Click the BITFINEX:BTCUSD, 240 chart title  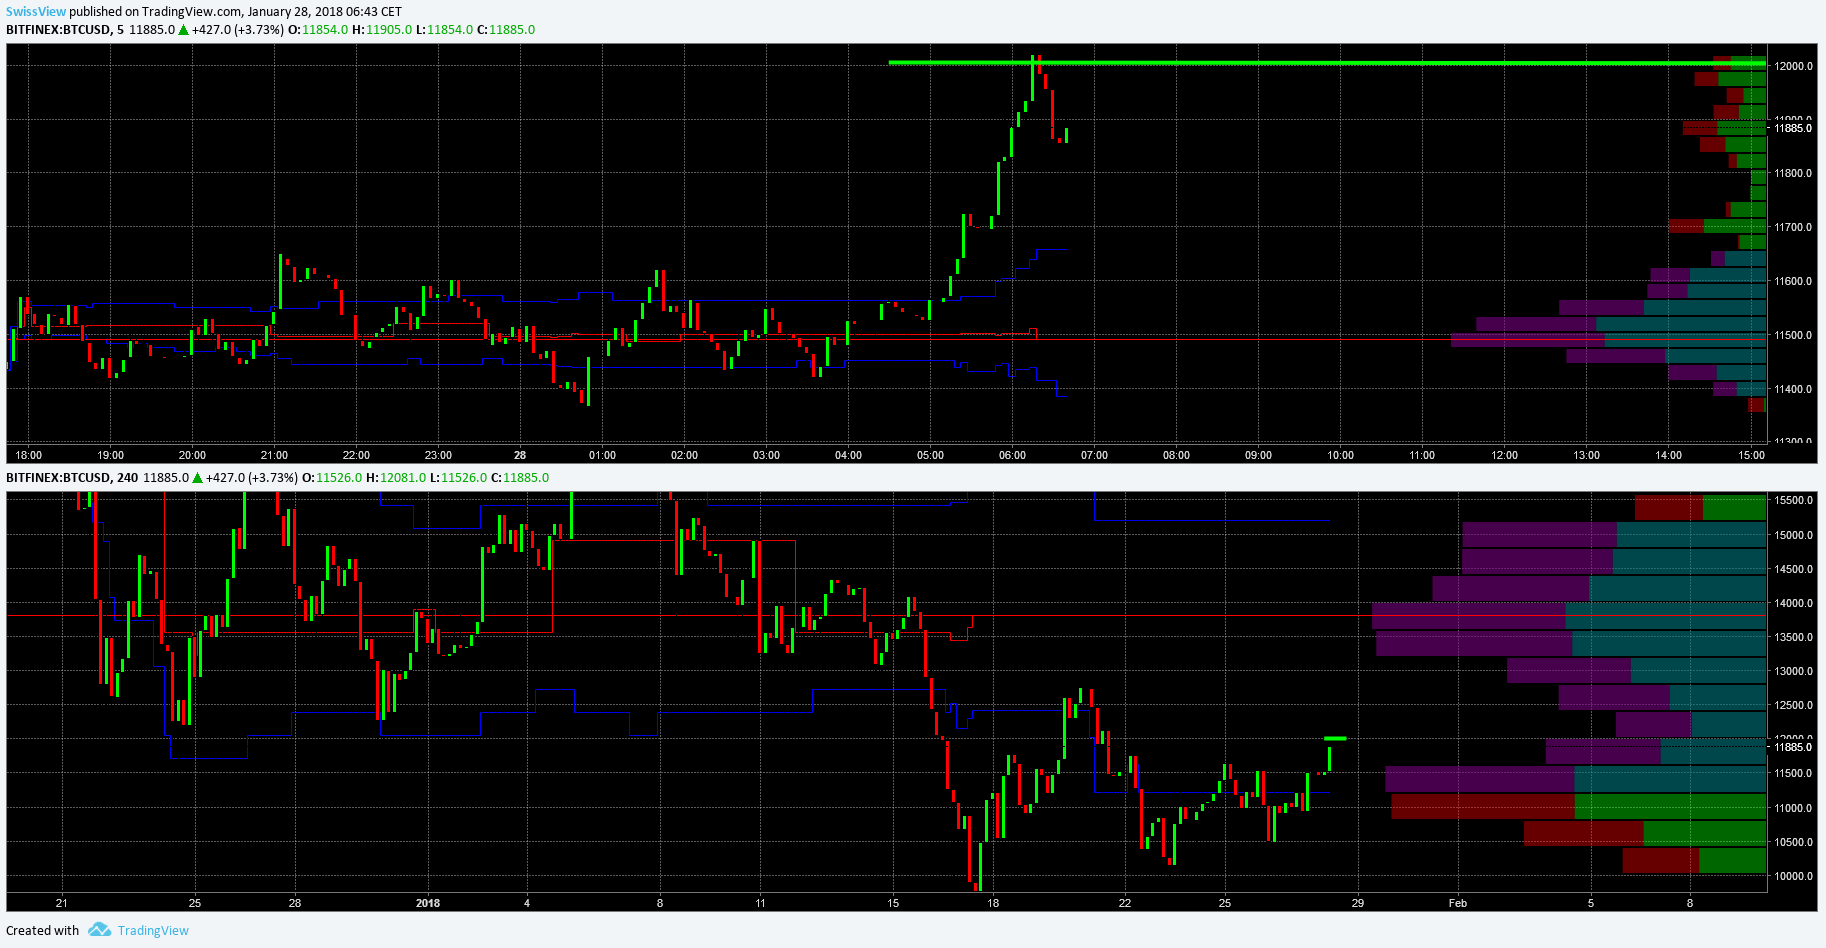72,478
